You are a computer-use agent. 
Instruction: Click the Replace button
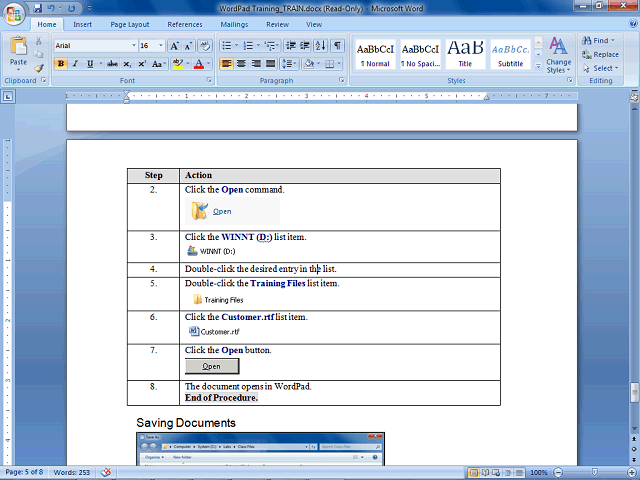click(x=600, y=54)
